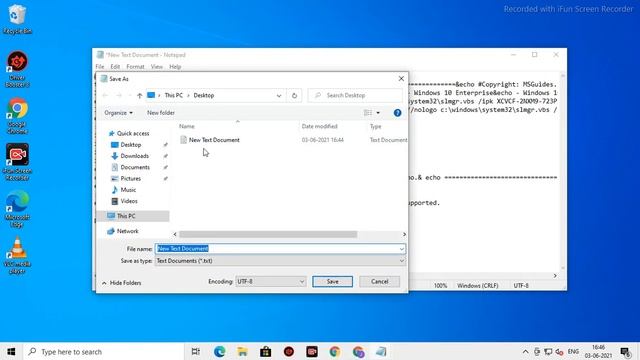640x360 pixels.
Task: Expand File name history dropdown
Action: click(402, 249)
